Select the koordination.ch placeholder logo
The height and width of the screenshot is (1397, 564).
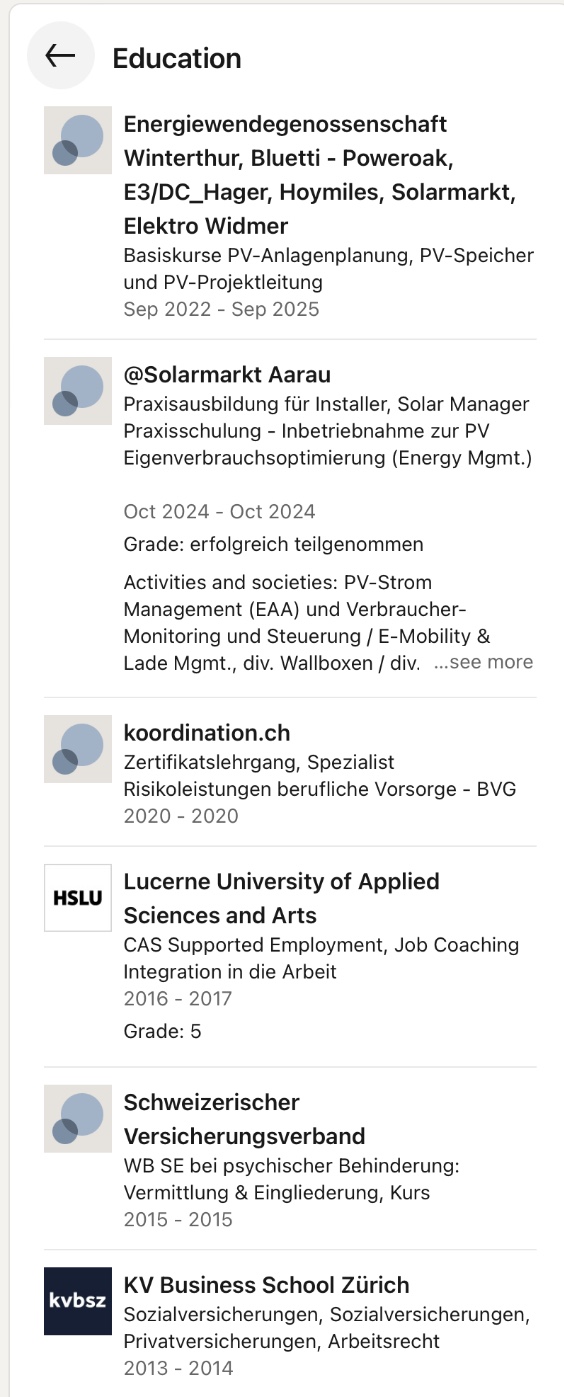[x=78, y=749]
